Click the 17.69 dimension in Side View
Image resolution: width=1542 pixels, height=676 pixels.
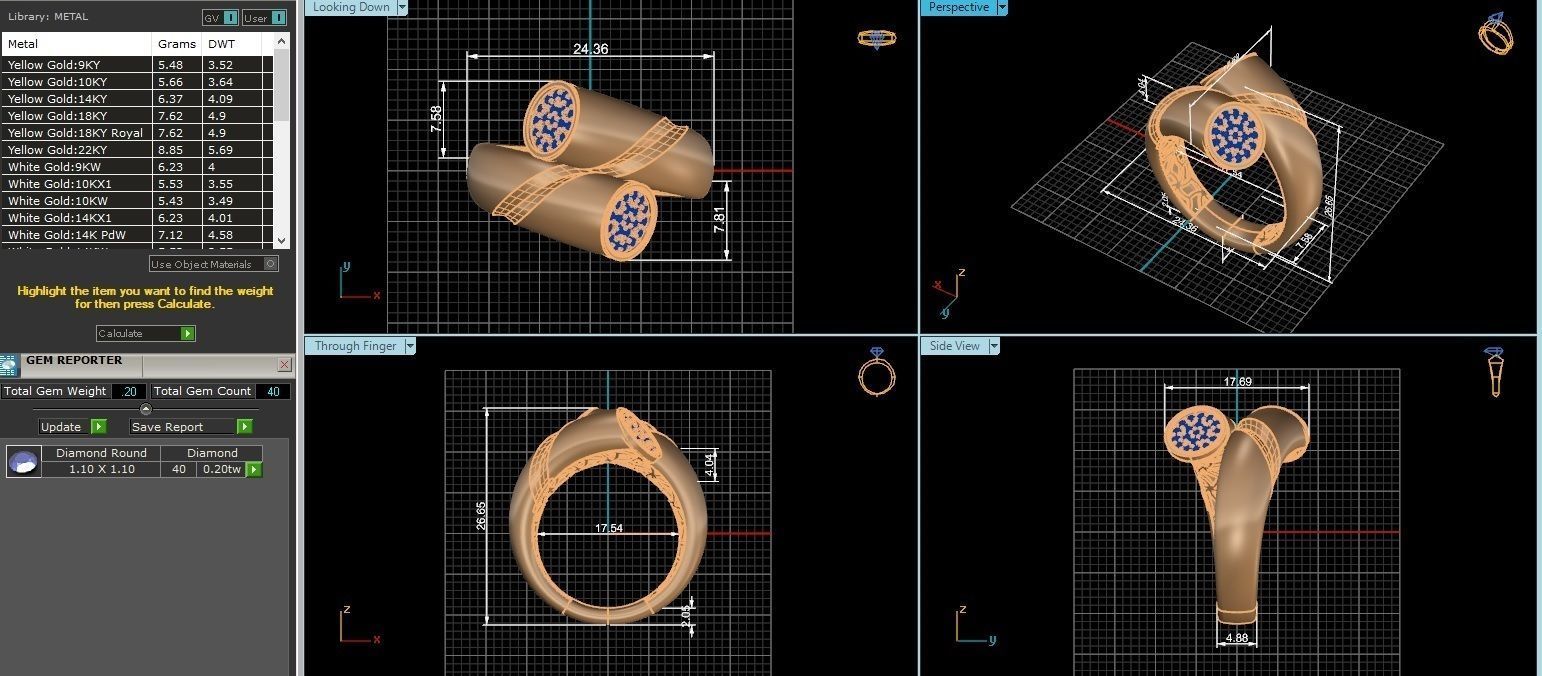point(1237,382)
